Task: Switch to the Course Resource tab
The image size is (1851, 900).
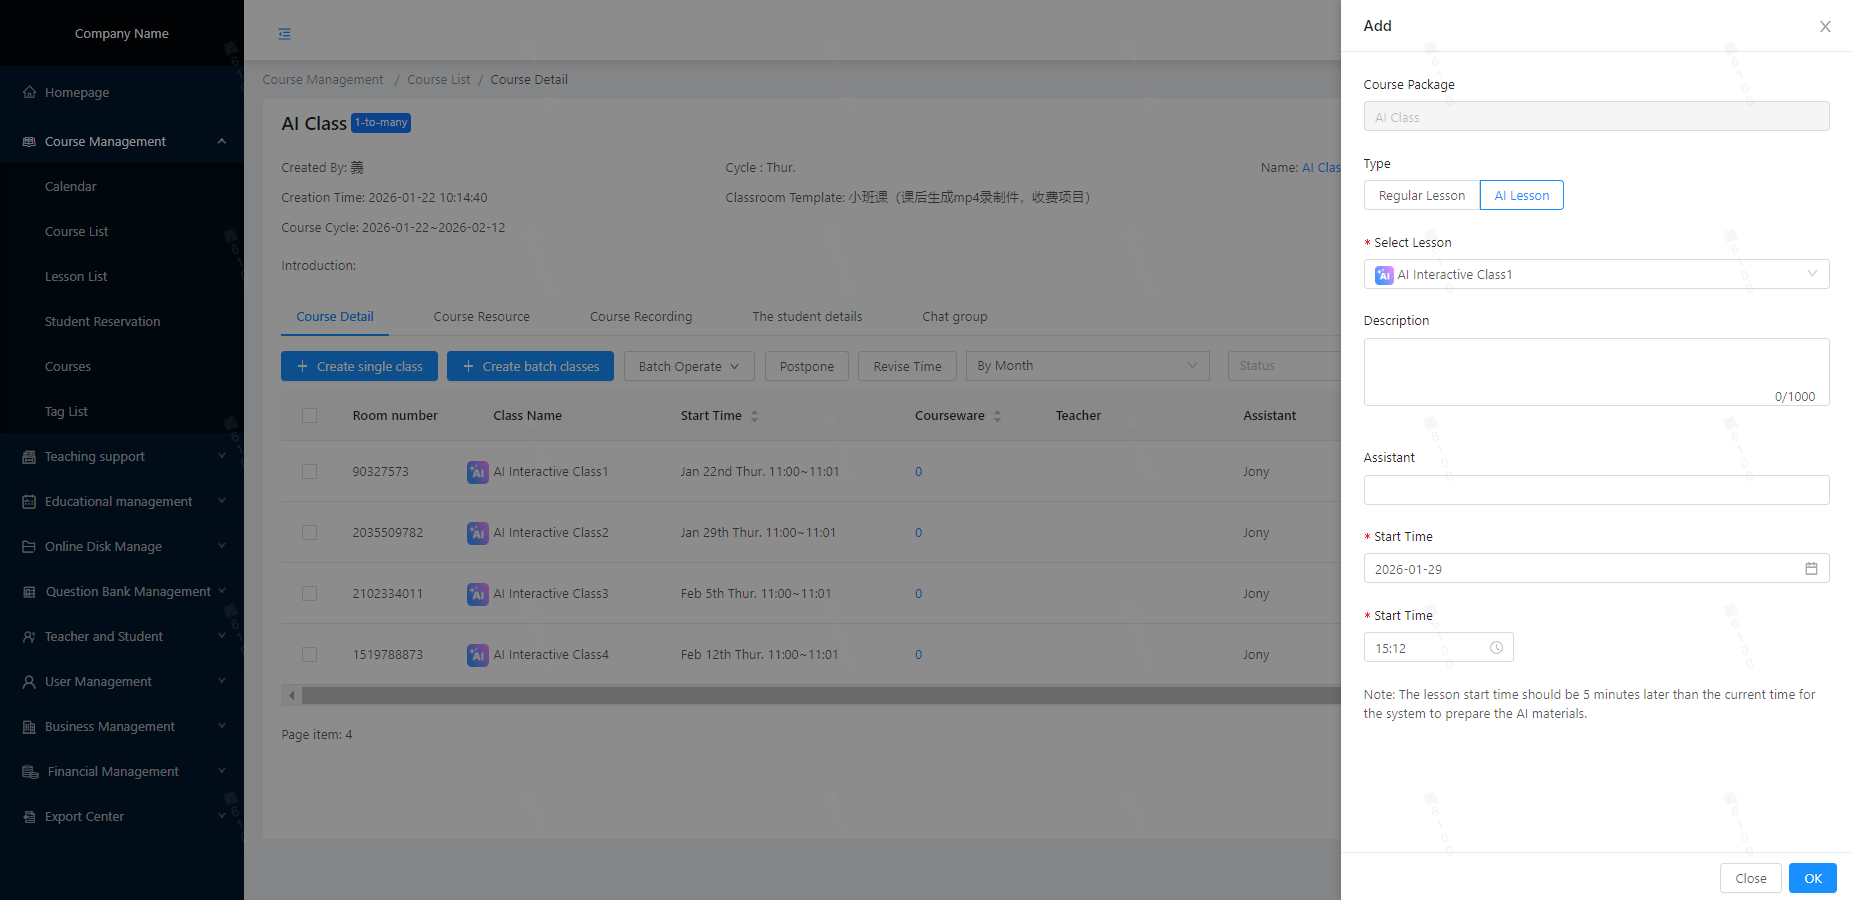Action: [481, 317]
